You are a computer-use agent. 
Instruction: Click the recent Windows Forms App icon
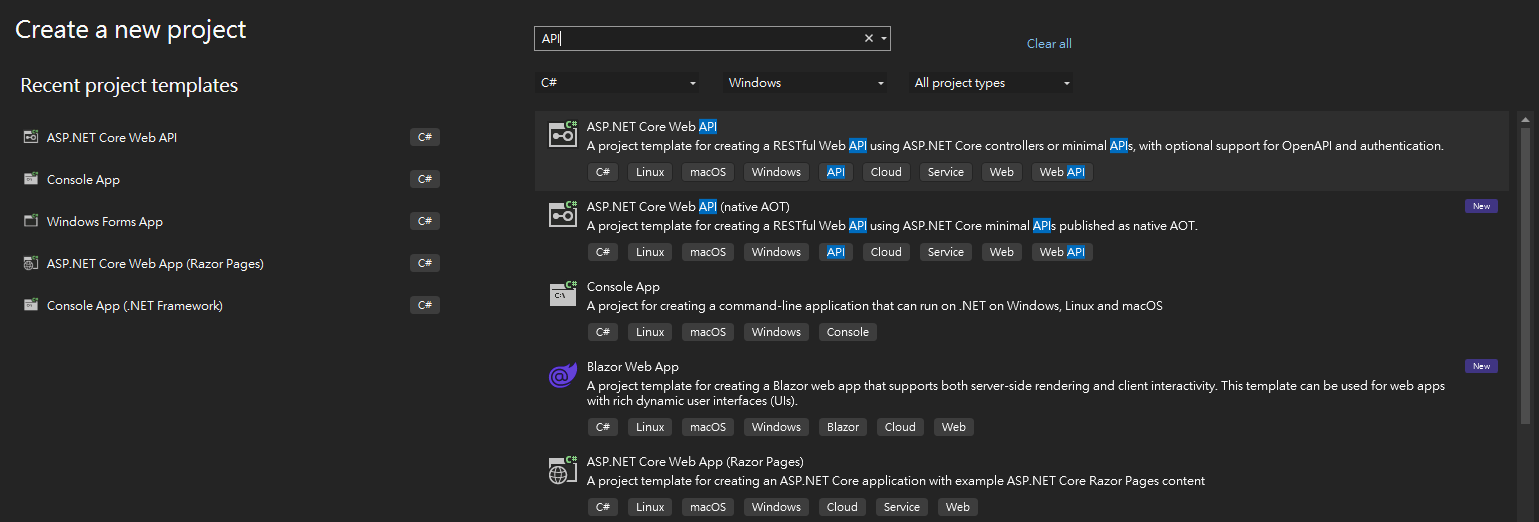click(31, 222)
